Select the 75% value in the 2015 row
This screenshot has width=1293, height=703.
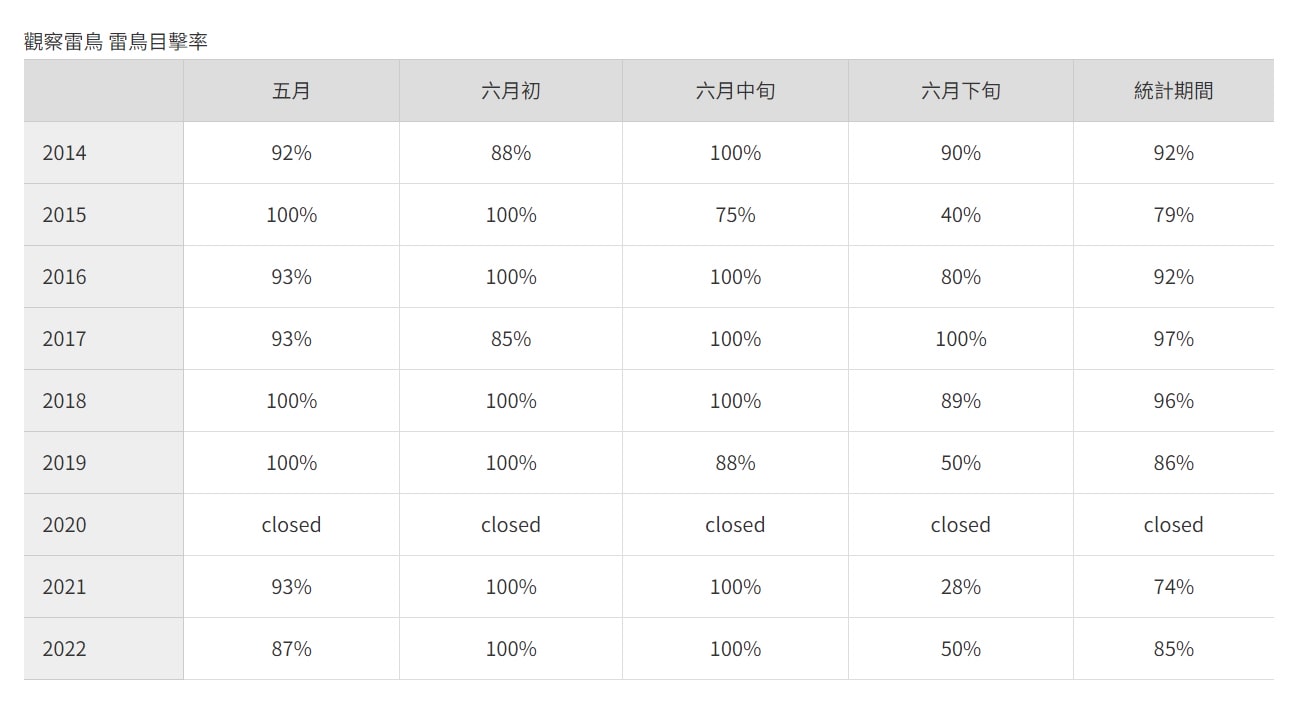pyautogui.click(x=735, y=215)
